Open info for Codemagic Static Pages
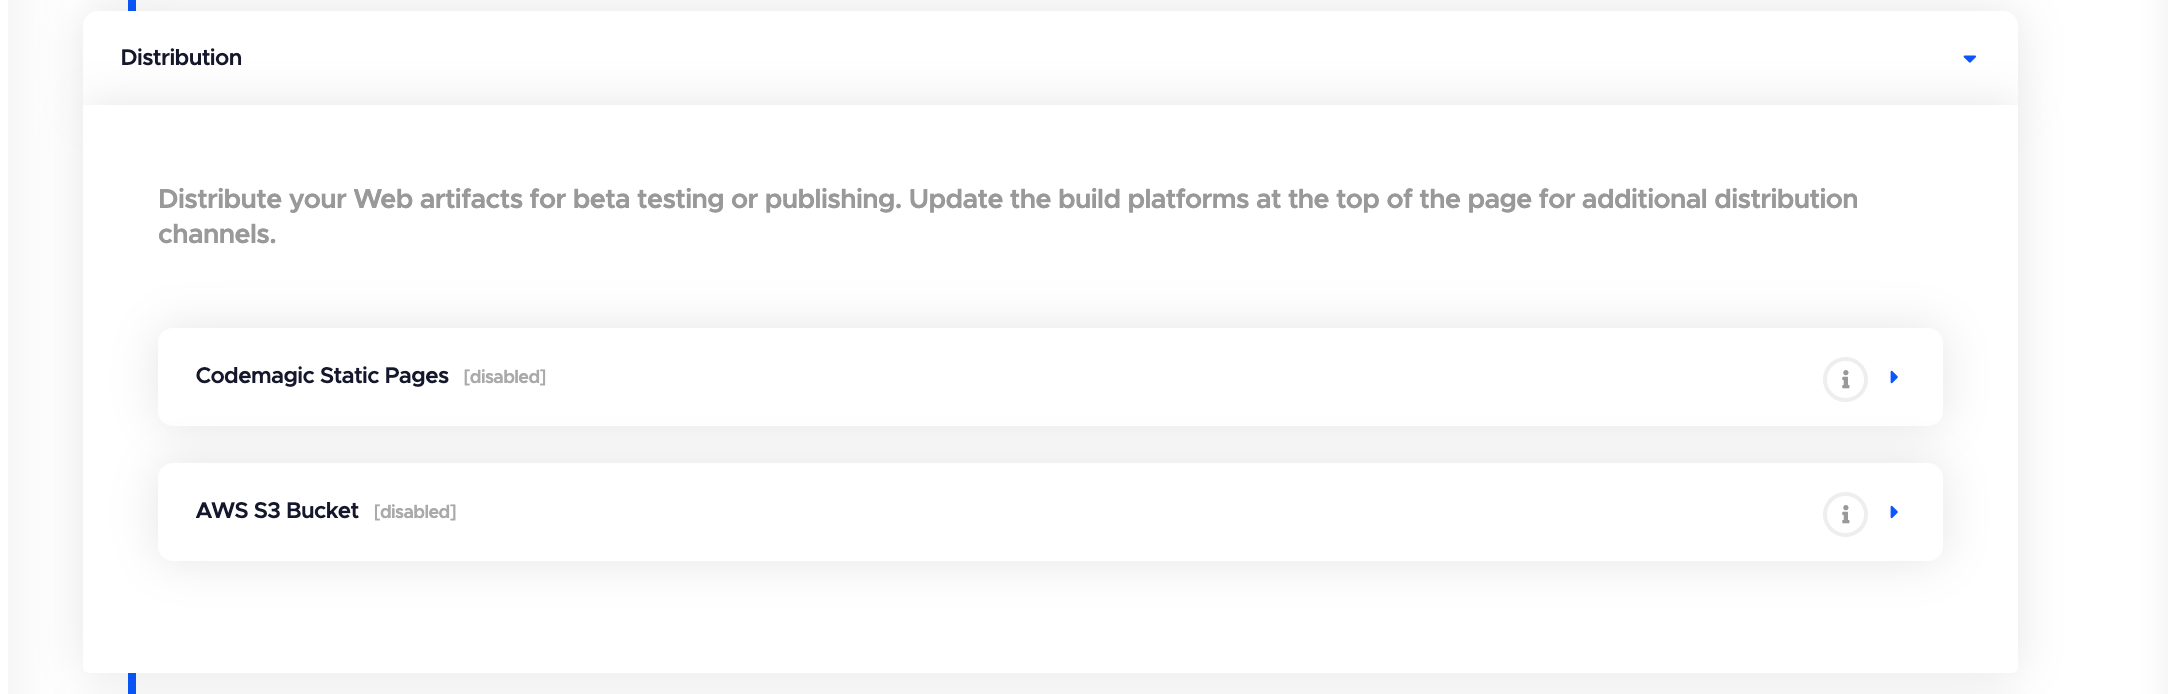Screen dimensions: 2184x694 (x=1845, y=379)
